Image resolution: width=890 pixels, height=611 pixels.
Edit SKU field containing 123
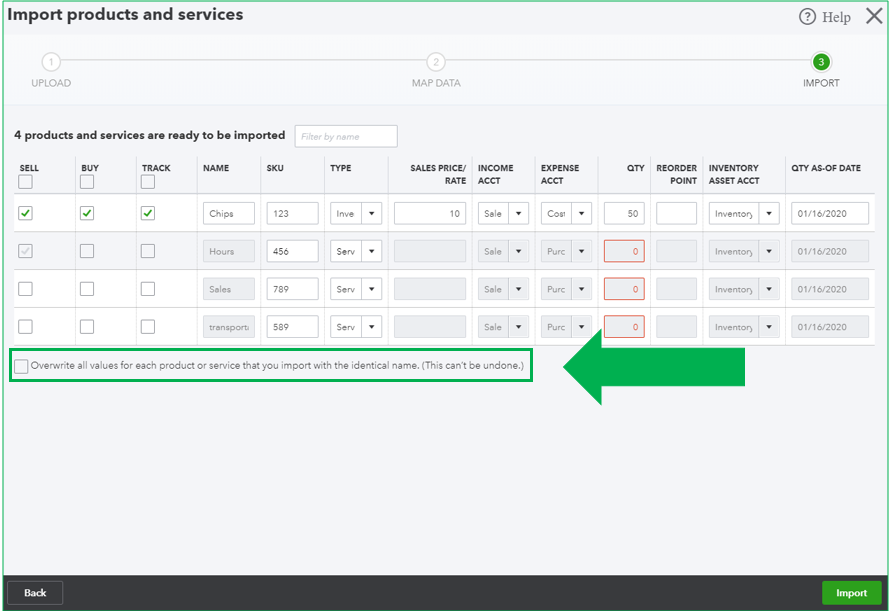292,214
